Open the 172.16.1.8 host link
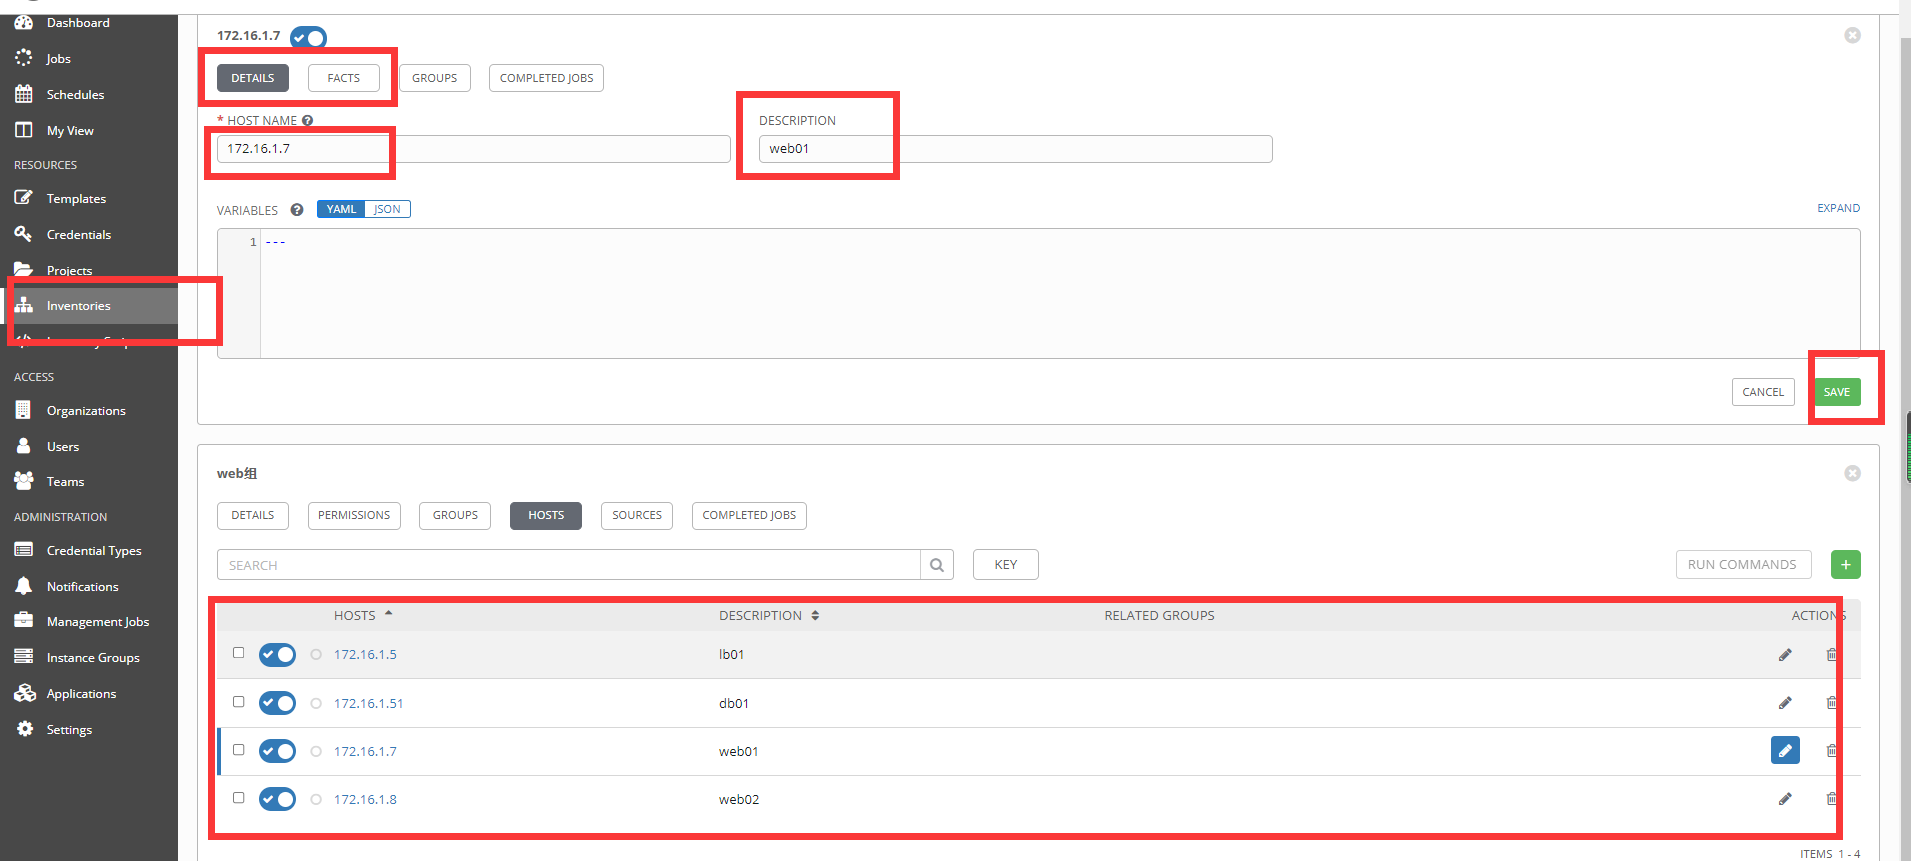Image resolution: width=1911 pixels, height=861 pixels. [x=365, y=799]
